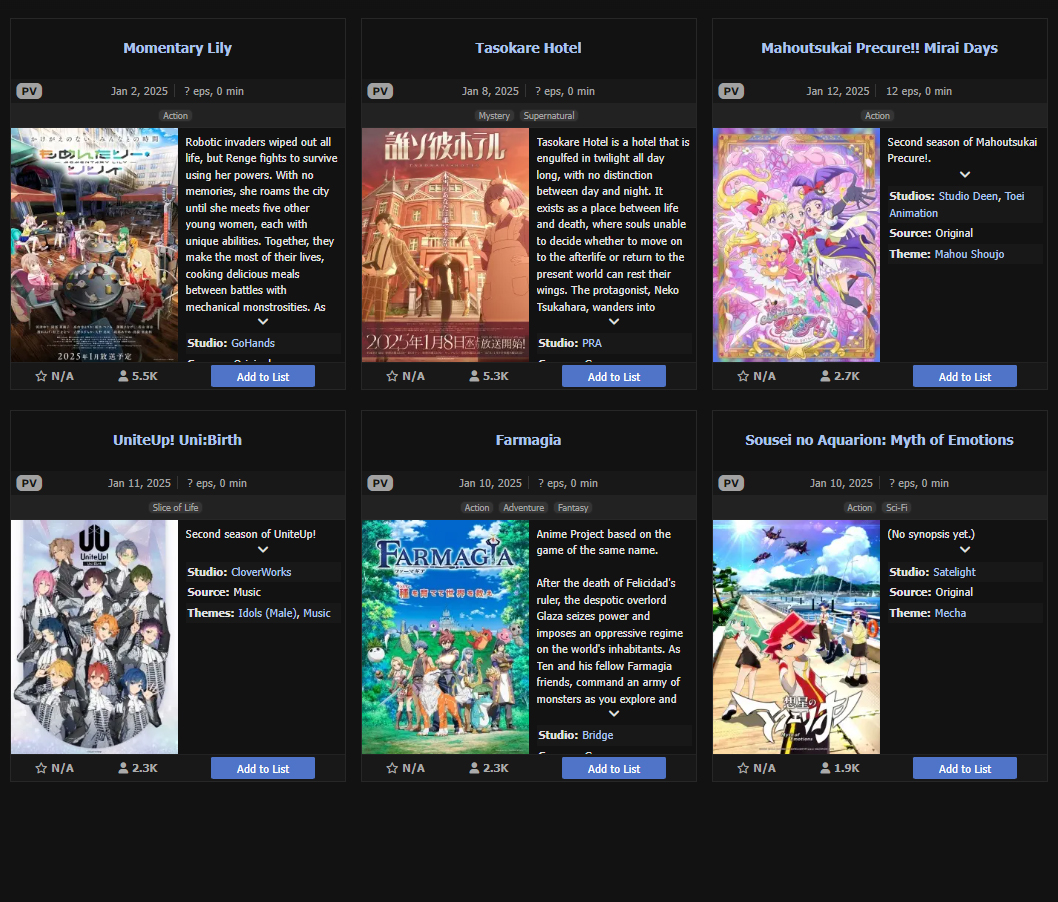The width and height of the screenshot is (1058, 902).
Task: Open the Momentary Lily poster image
Action: point(94,245)
